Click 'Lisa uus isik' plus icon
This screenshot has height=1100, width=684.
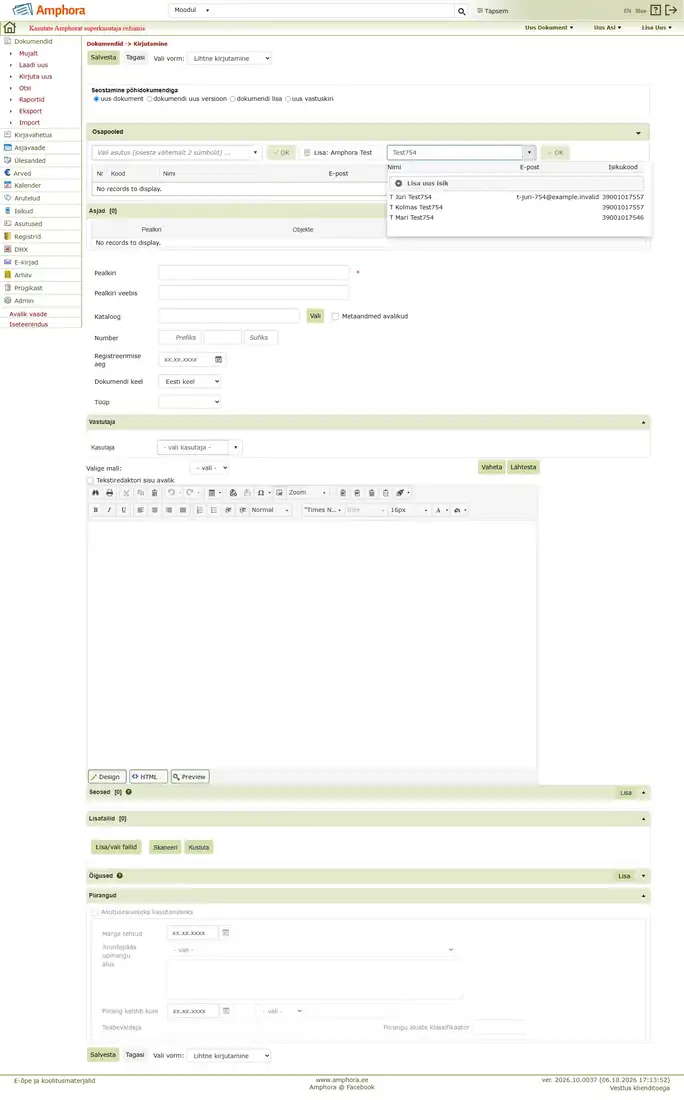point(398,183)
